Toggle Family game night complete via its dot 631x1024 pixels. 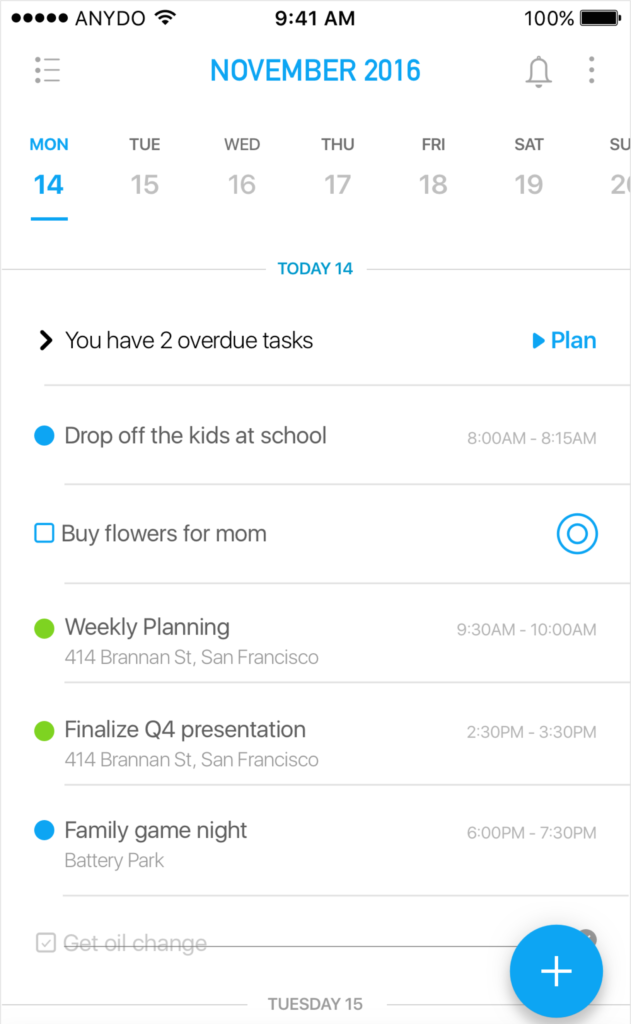(x=43, y=831)
